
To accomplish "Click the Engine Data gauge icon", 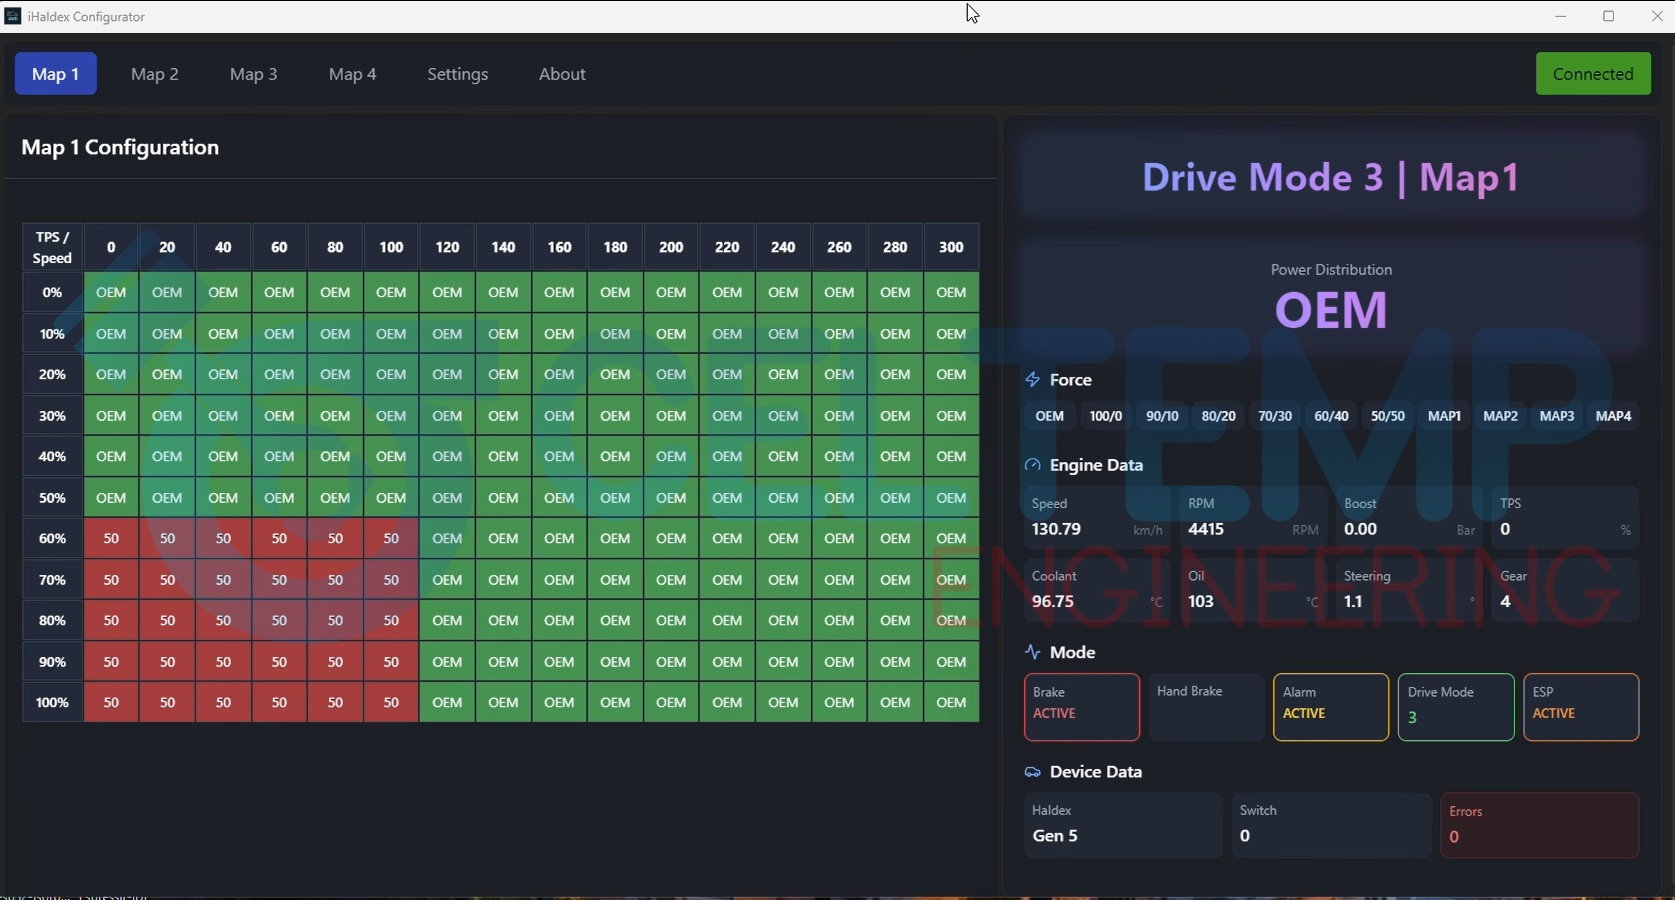I will click(1033, 465).
